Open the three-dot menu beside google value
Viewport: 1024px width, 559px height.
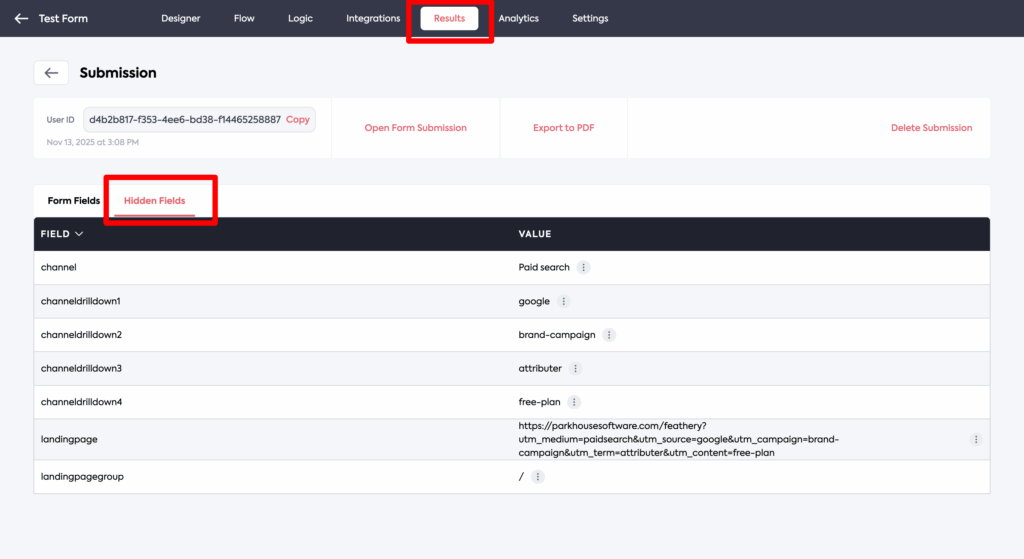tap(563, 301)
